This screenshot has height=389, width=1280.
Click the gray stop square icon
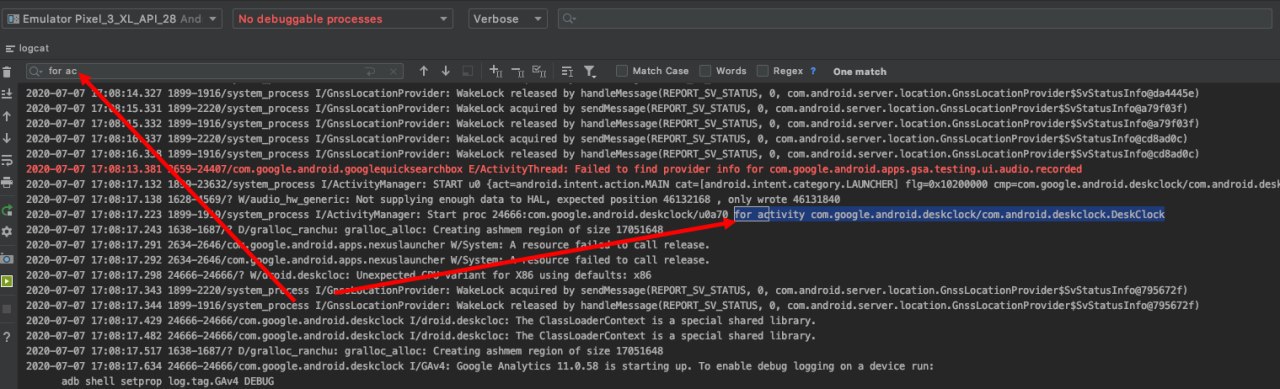coord(7,310)
